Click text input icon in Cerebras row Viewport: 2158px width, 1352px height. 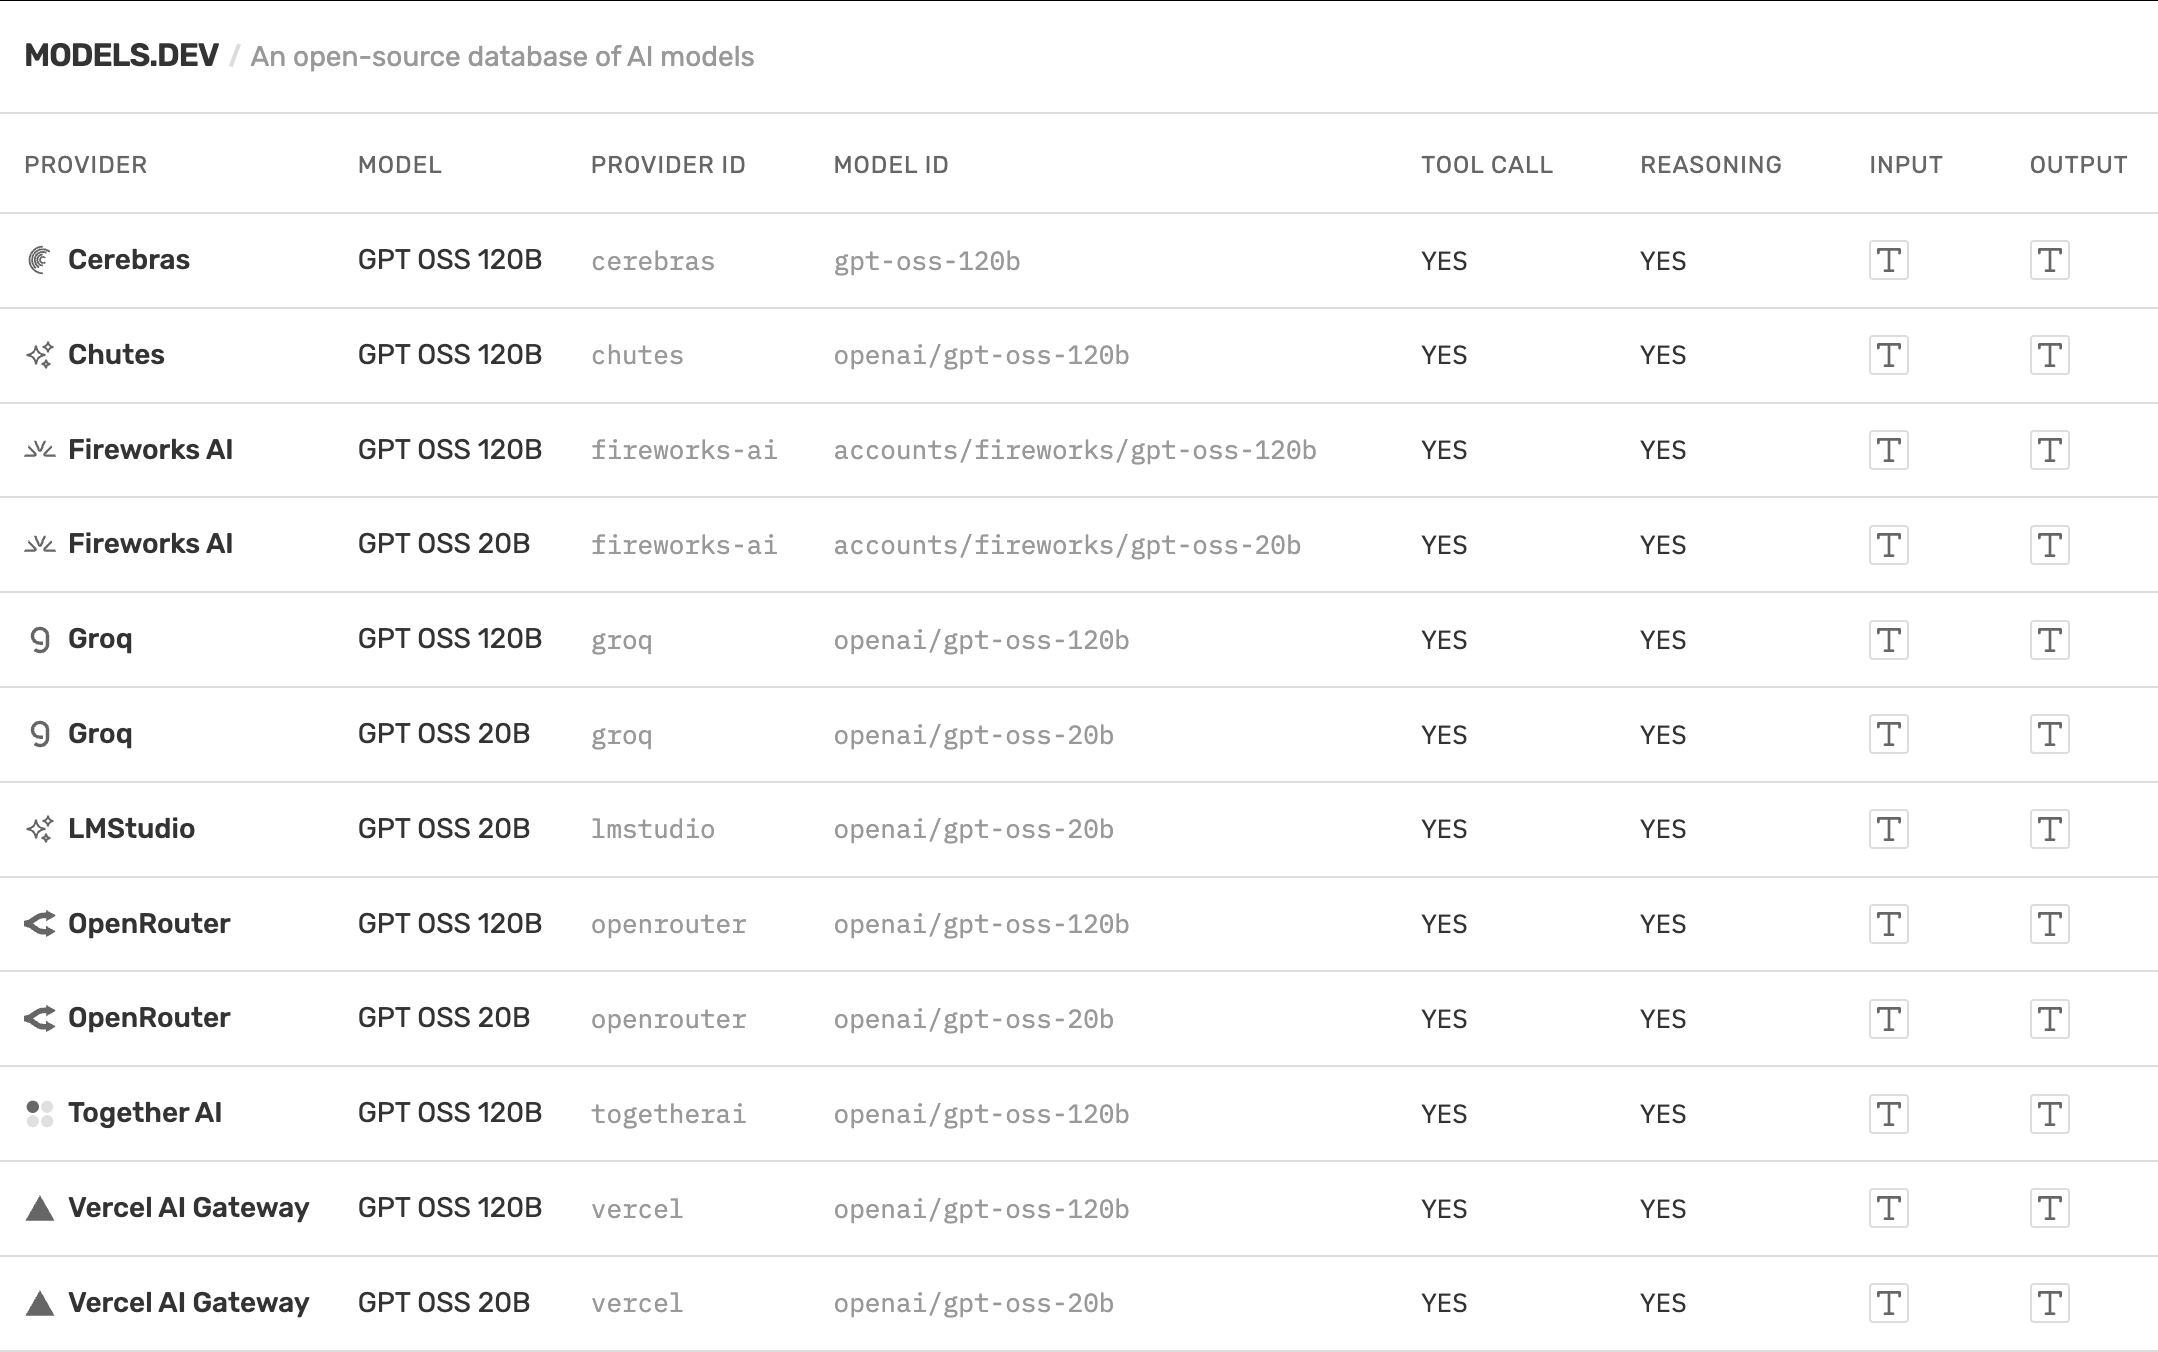pos(1888,261)
